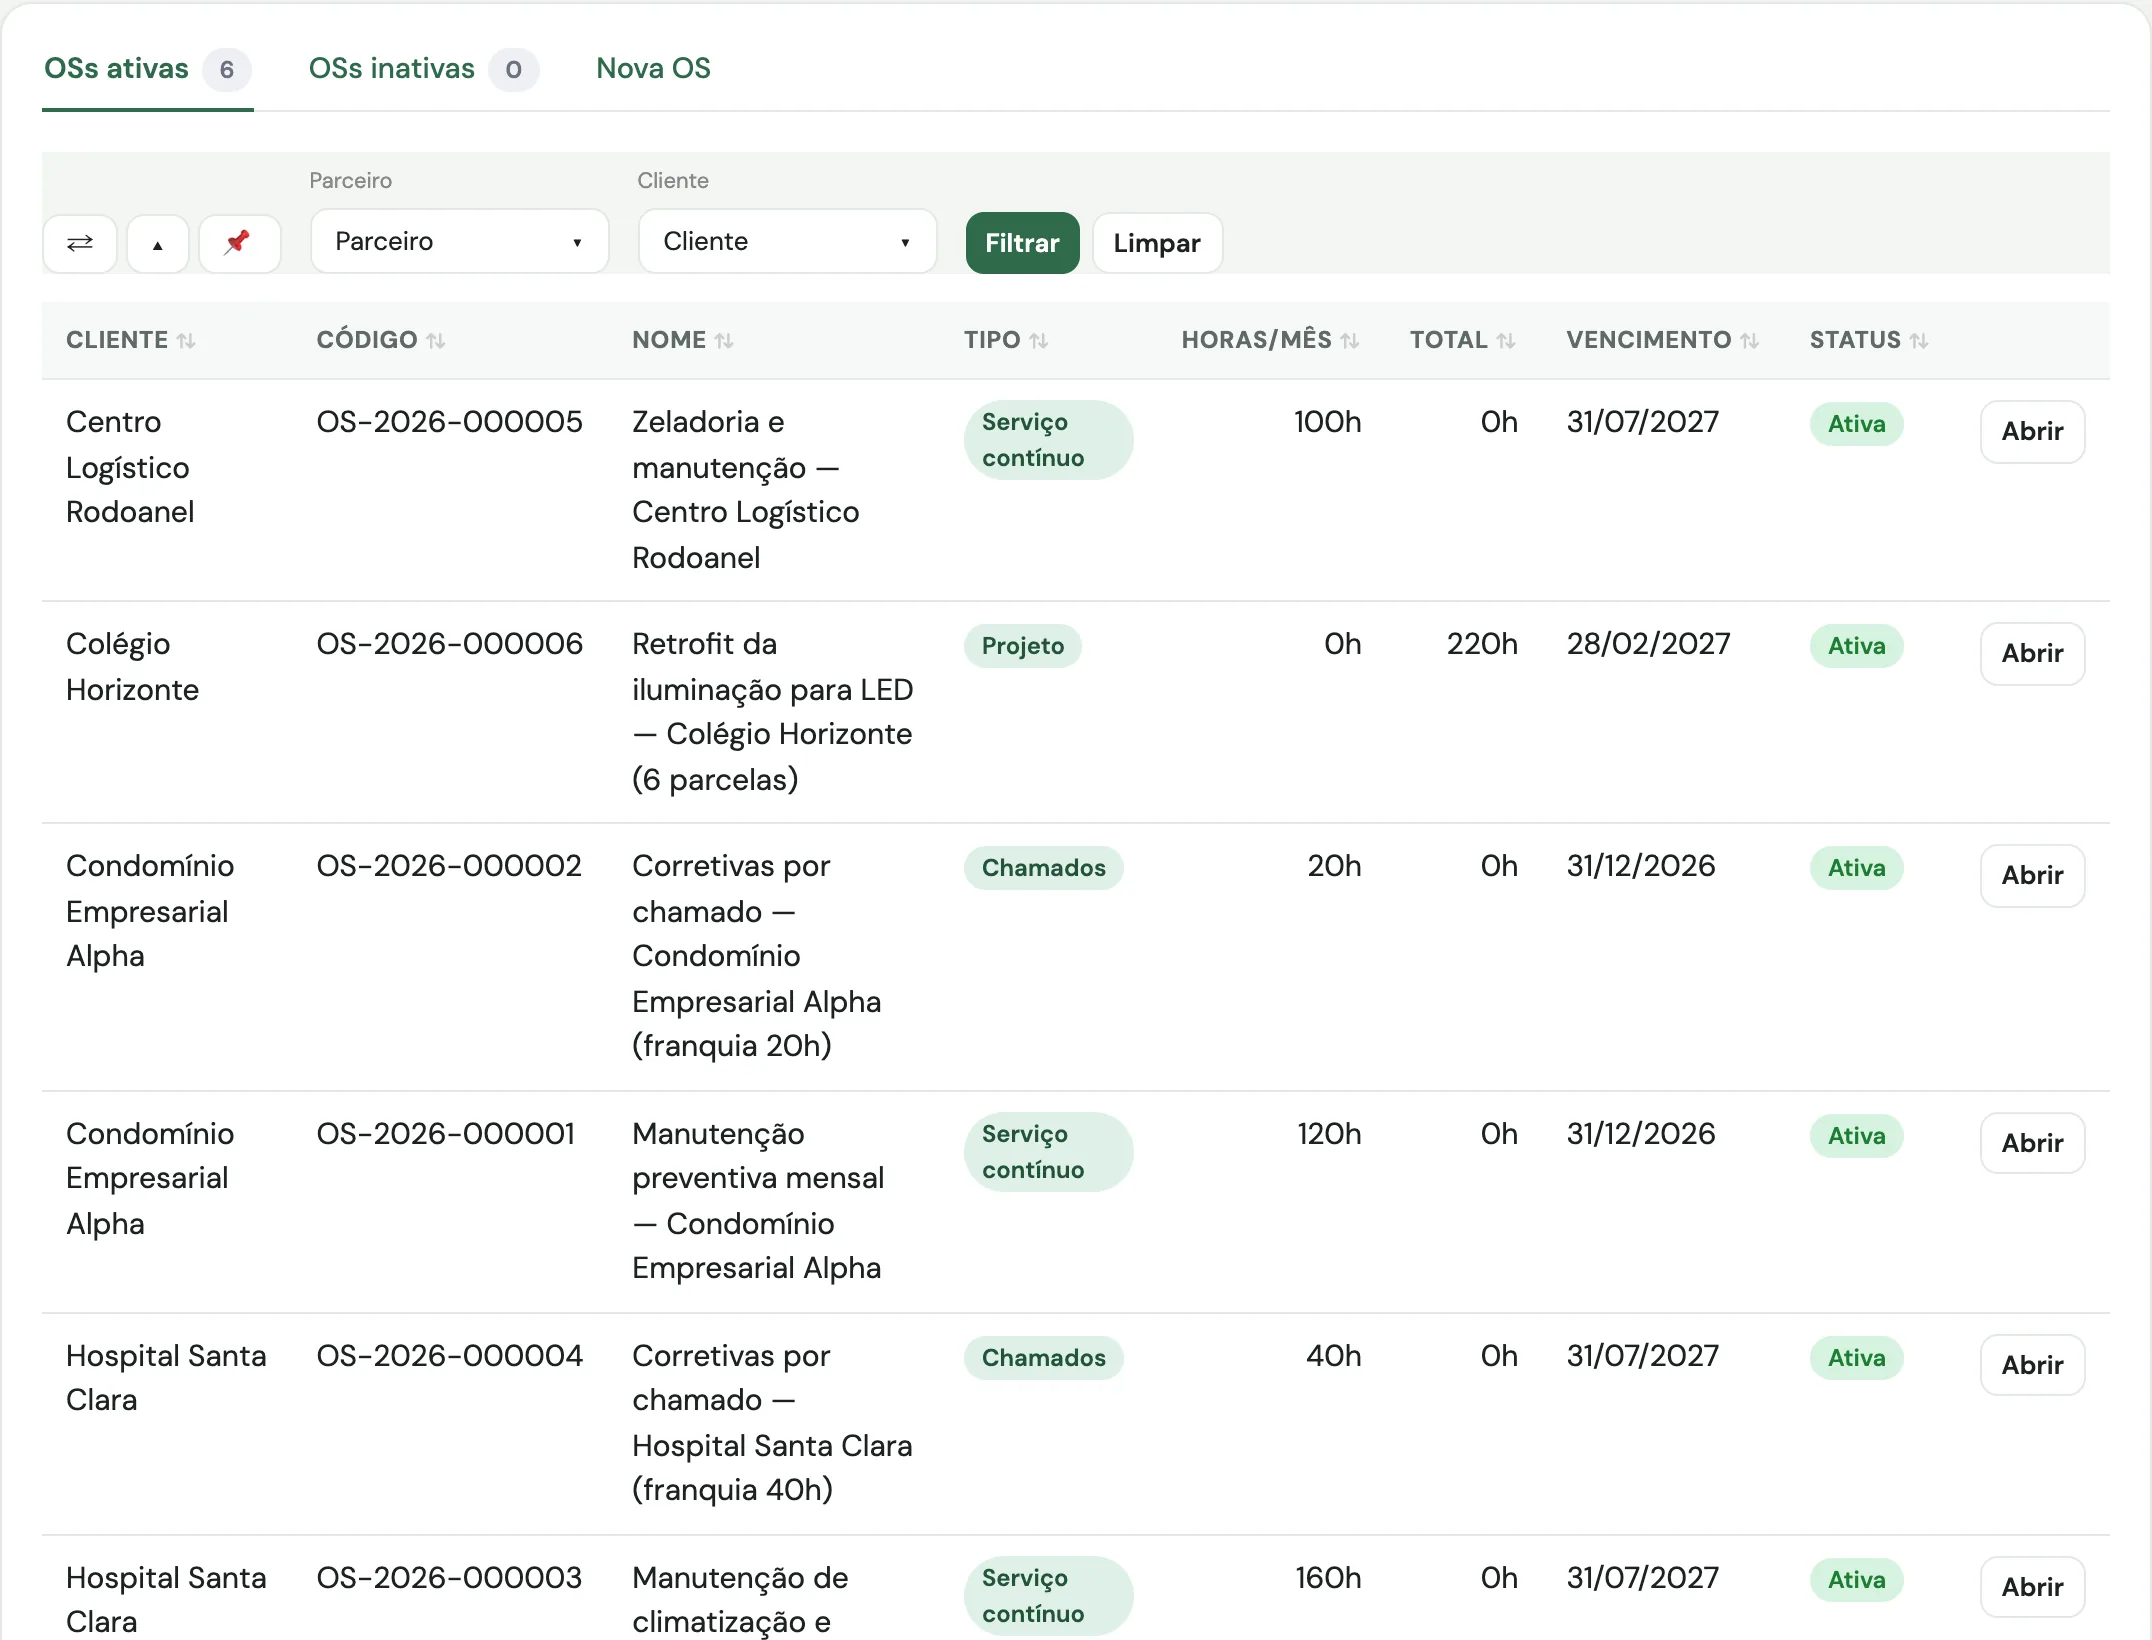Open OS-2026-000001 with Abrir button
Image resolution: width=2152 pixels, height=1640 pixels.
2032,1143
